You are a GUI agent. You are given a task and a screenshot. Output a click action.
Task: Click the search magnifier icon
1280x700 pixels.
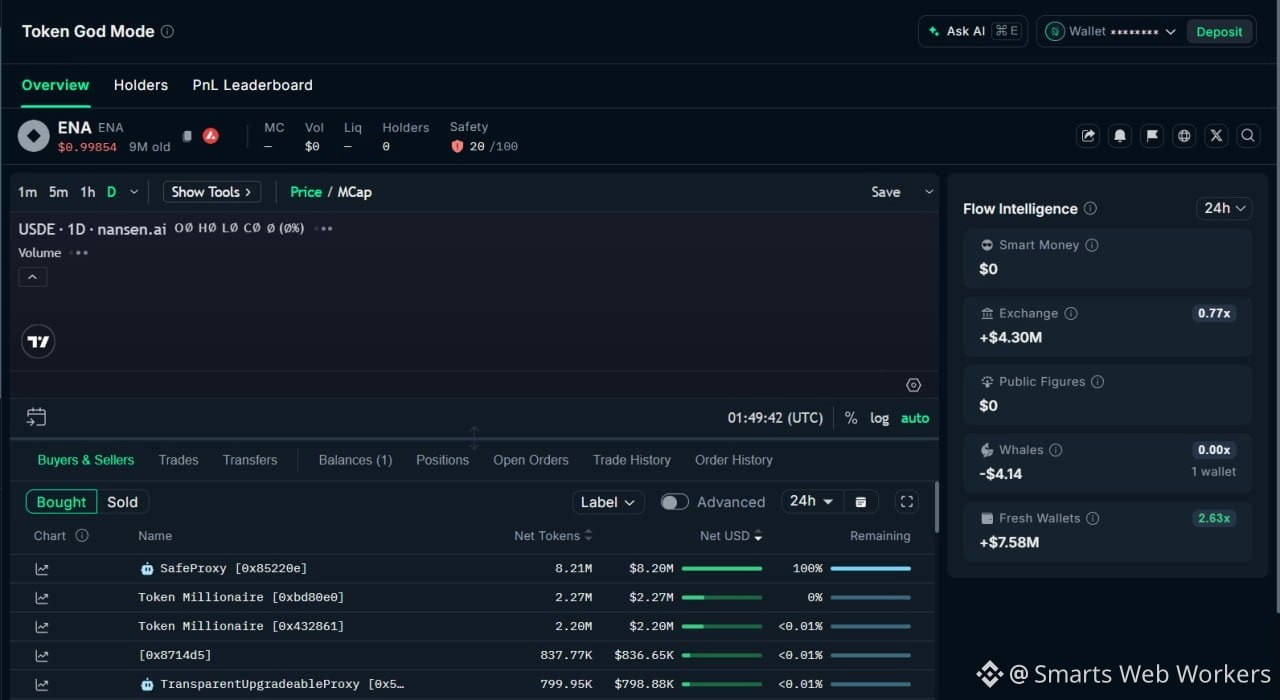tap(1248, 136)
